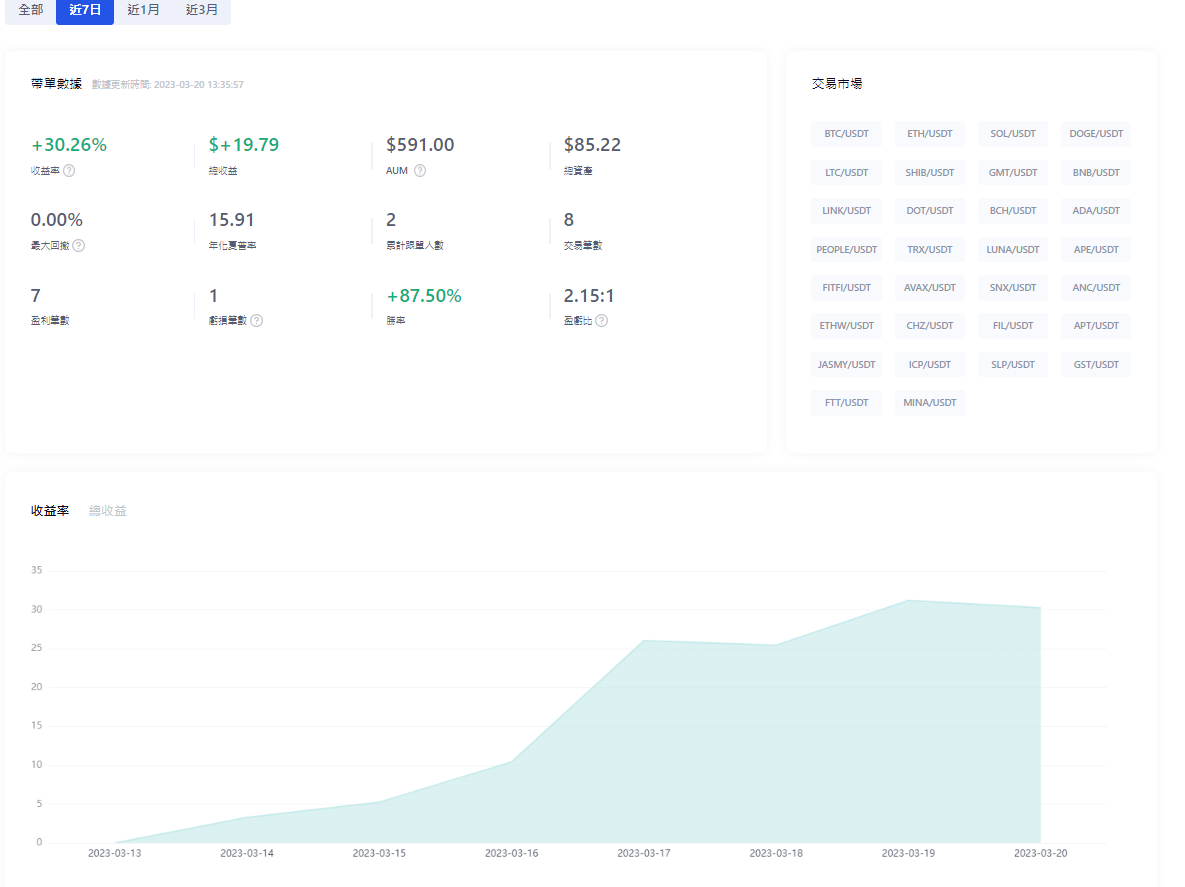Show the 盈虧比 explanation icon

[602, 321]
